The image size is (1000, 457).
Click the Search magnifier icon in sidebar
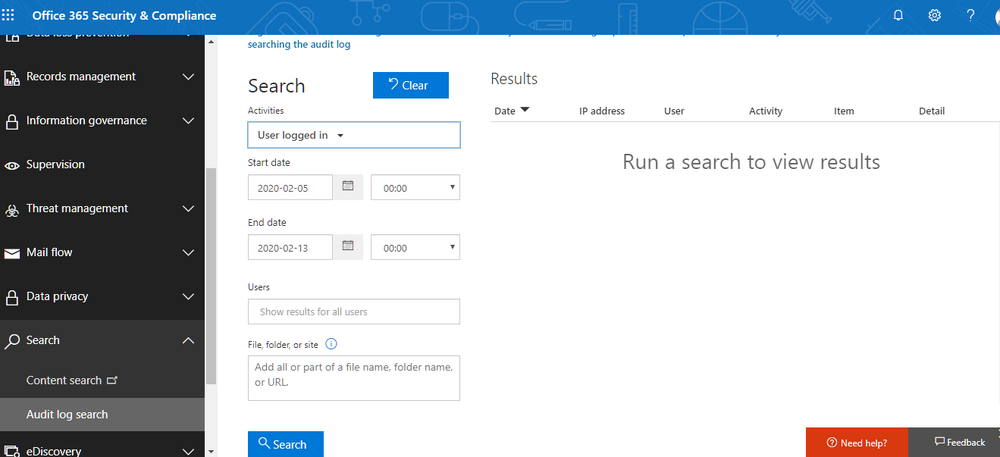[x=11, y=342]
